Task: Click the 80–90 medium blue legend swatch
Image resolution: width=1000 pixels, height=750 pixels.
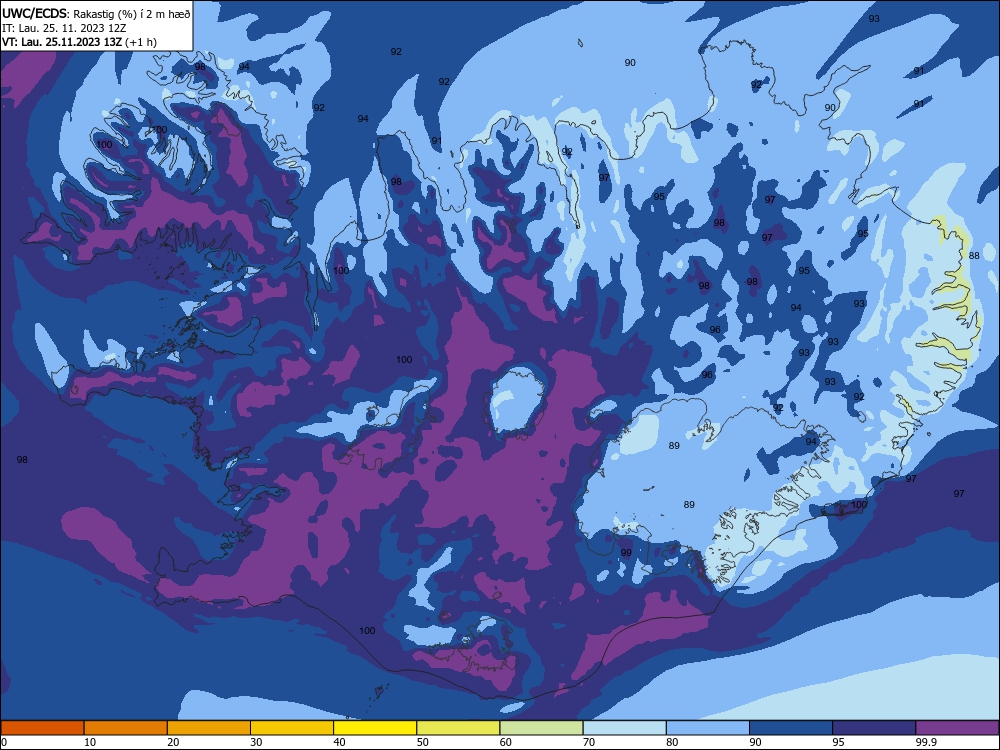Action: pos(708,727)
